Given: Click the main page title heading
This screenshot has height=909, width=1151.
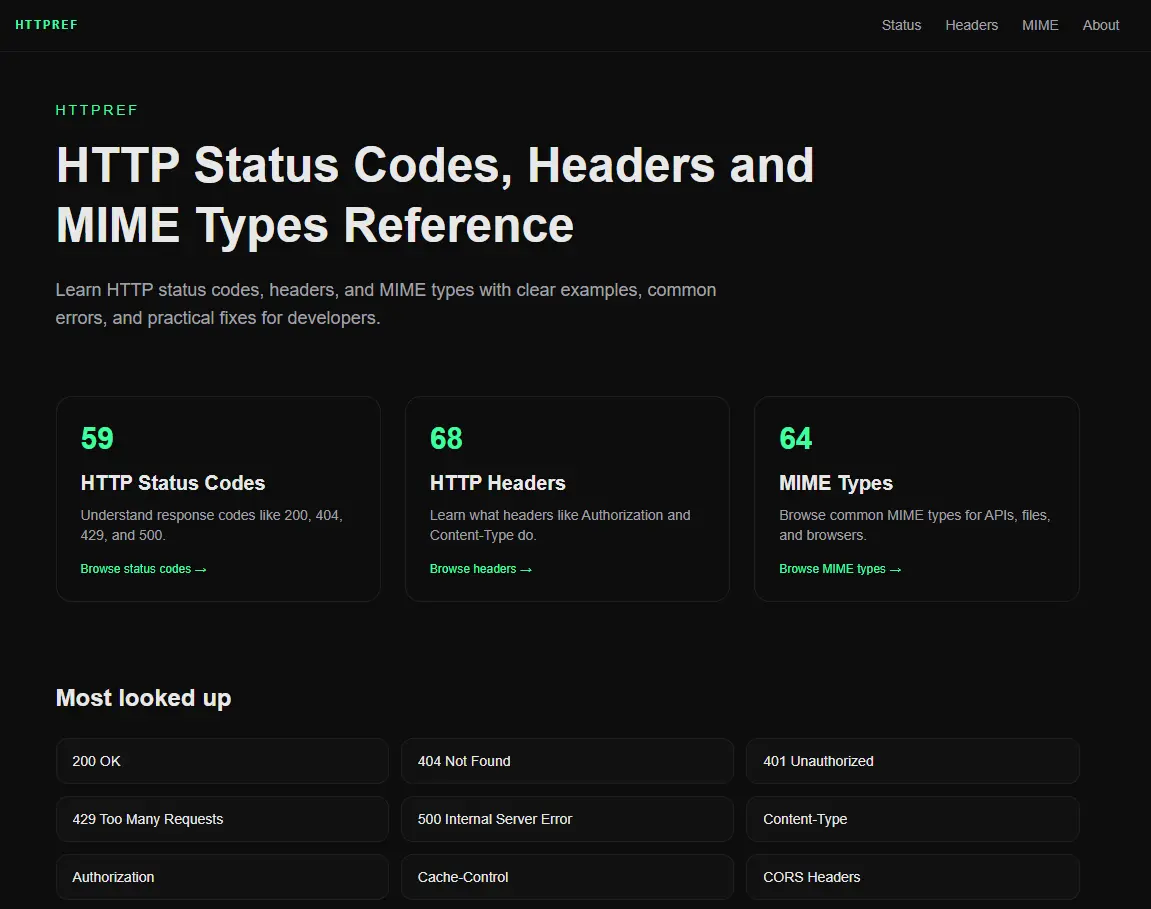Looking at the screenshot, I should [435, 195].
